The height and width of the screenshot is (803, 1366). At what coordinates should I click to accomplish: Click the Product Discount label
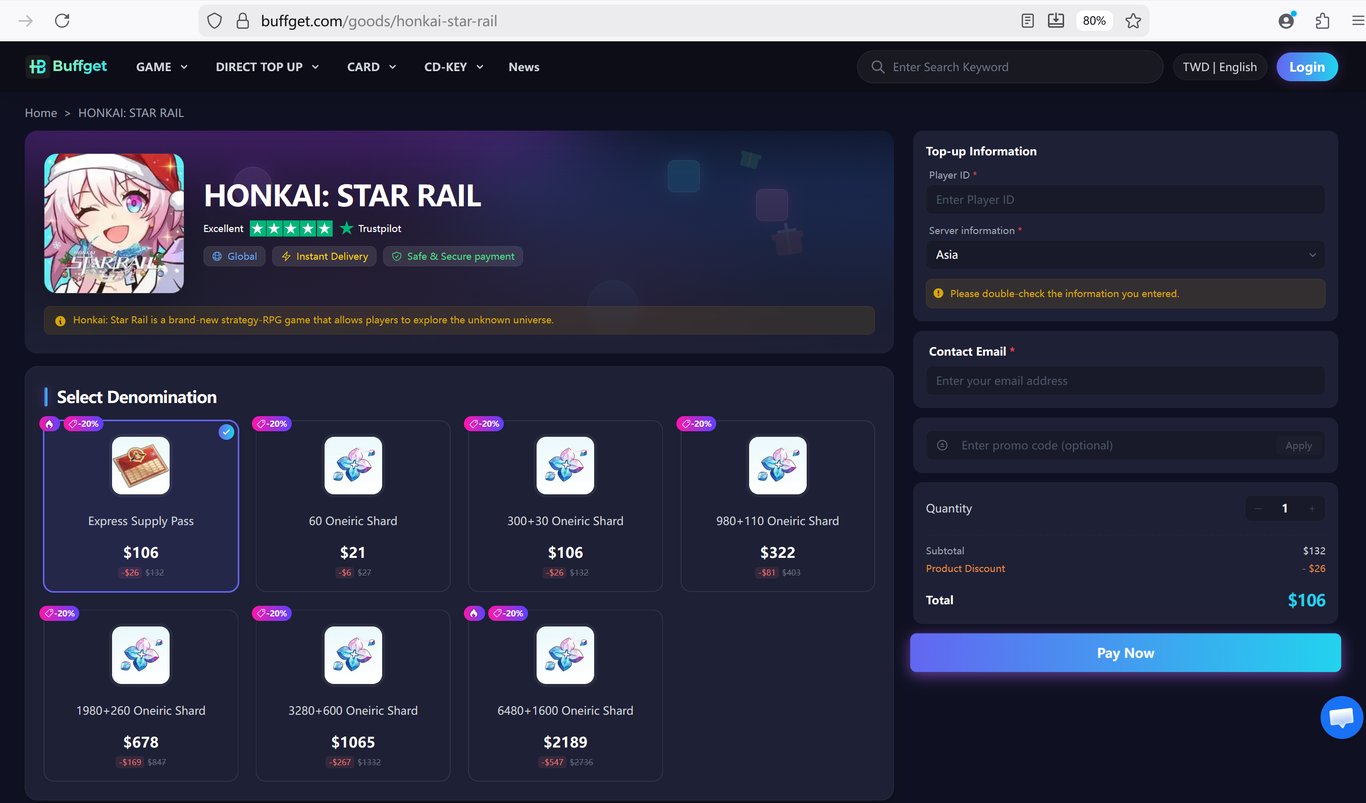click(965, 568)
